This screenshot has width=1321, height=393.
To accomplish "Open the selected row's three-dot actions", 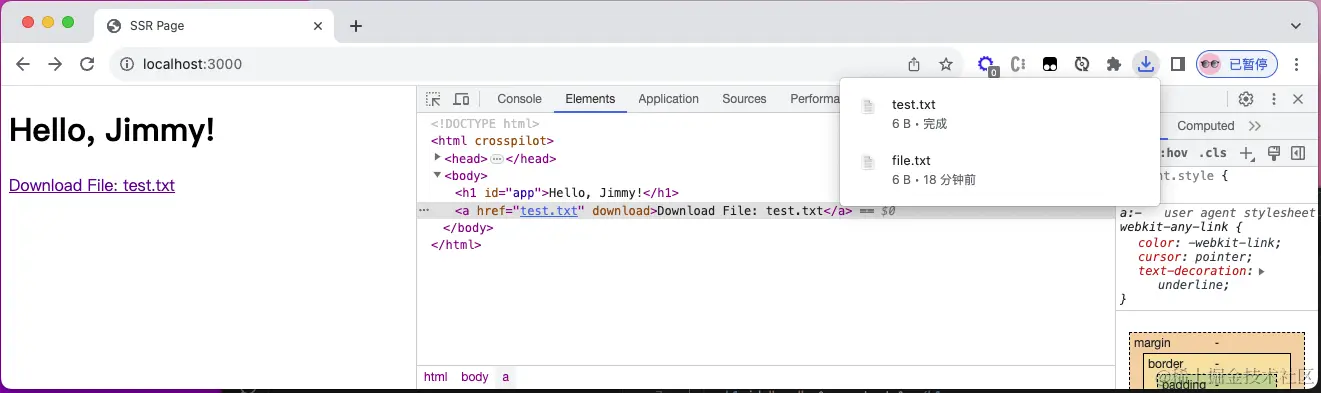I will [x=424, y=210].
